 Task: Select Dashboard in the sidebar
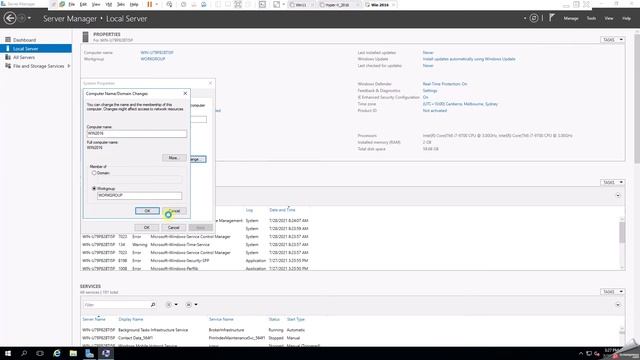pyautogui.click(x=24, y=40)
